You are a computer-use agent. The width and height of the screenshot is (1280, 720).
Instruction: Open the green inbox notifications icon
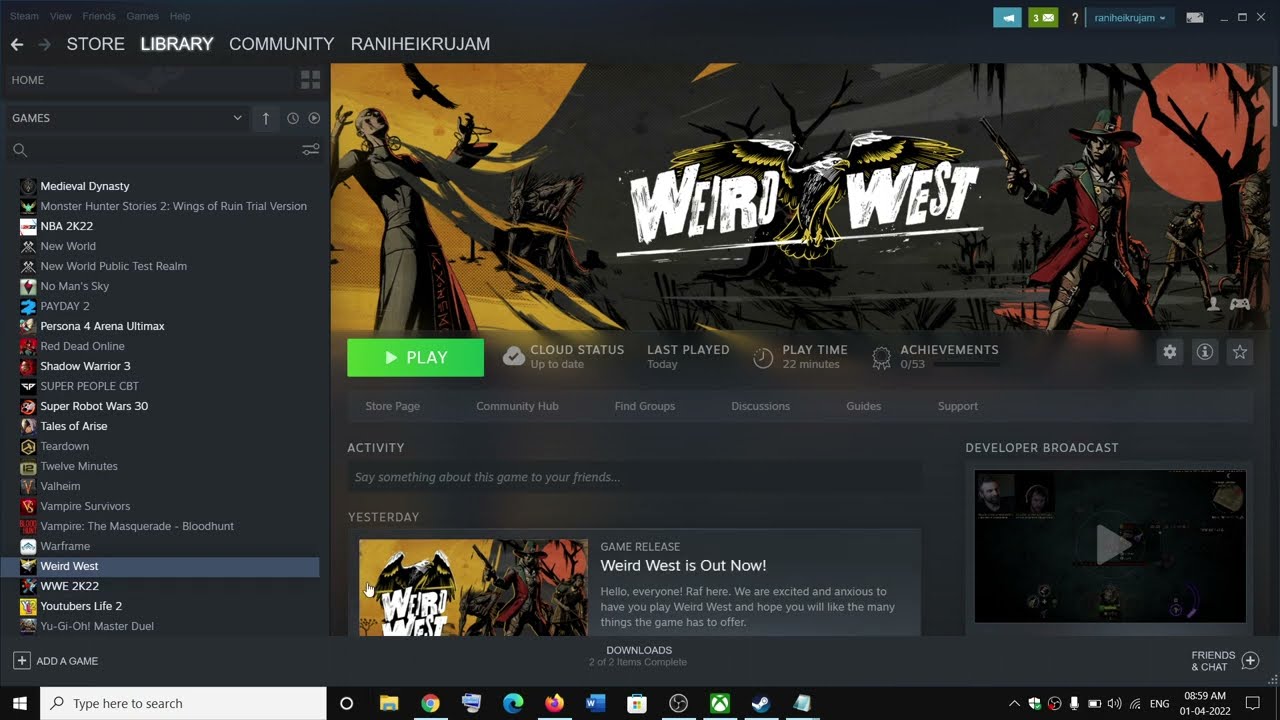tap(1043, 18)
